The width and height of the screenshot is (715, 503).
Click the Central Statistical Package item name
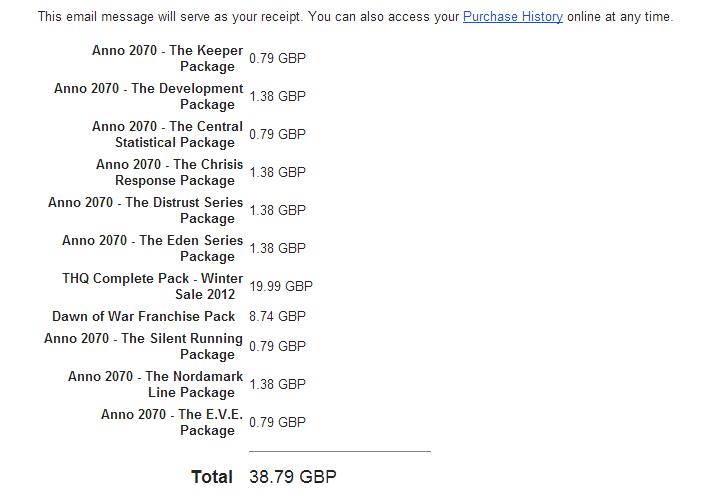[x=167, y=135]
